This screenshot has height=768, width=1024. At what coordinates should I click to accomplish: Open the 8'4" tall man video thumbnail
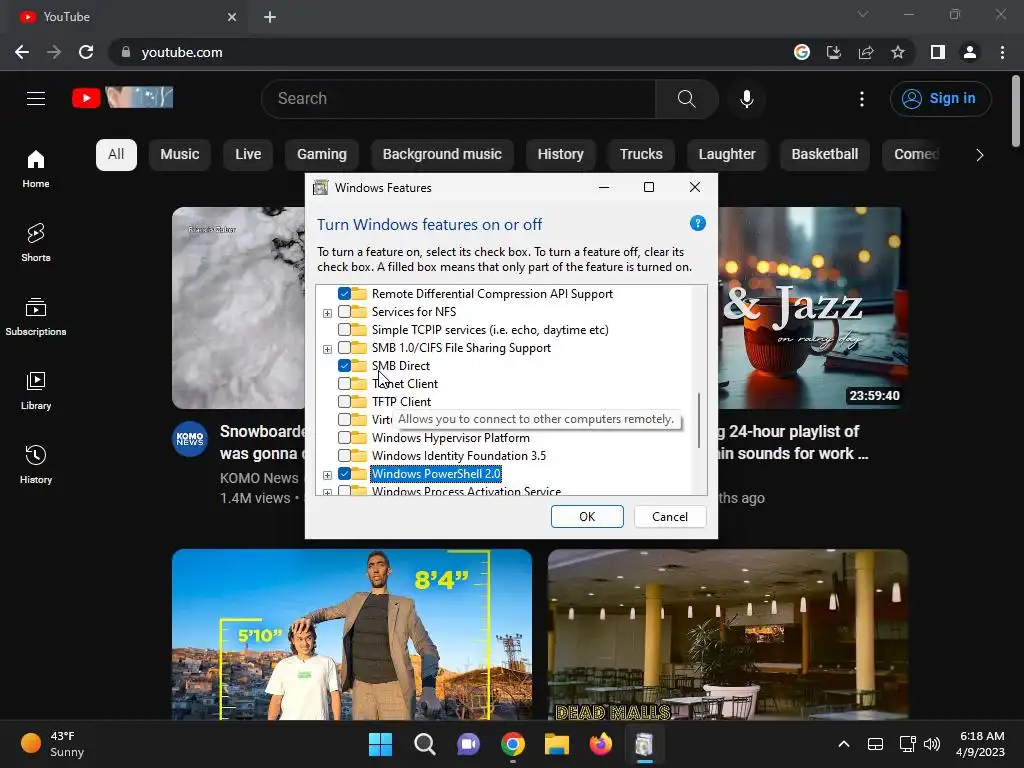352,634
